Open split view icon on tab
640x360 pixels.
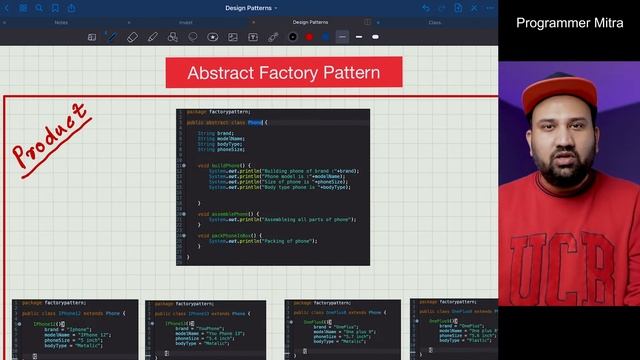click(x=367, y=22)
